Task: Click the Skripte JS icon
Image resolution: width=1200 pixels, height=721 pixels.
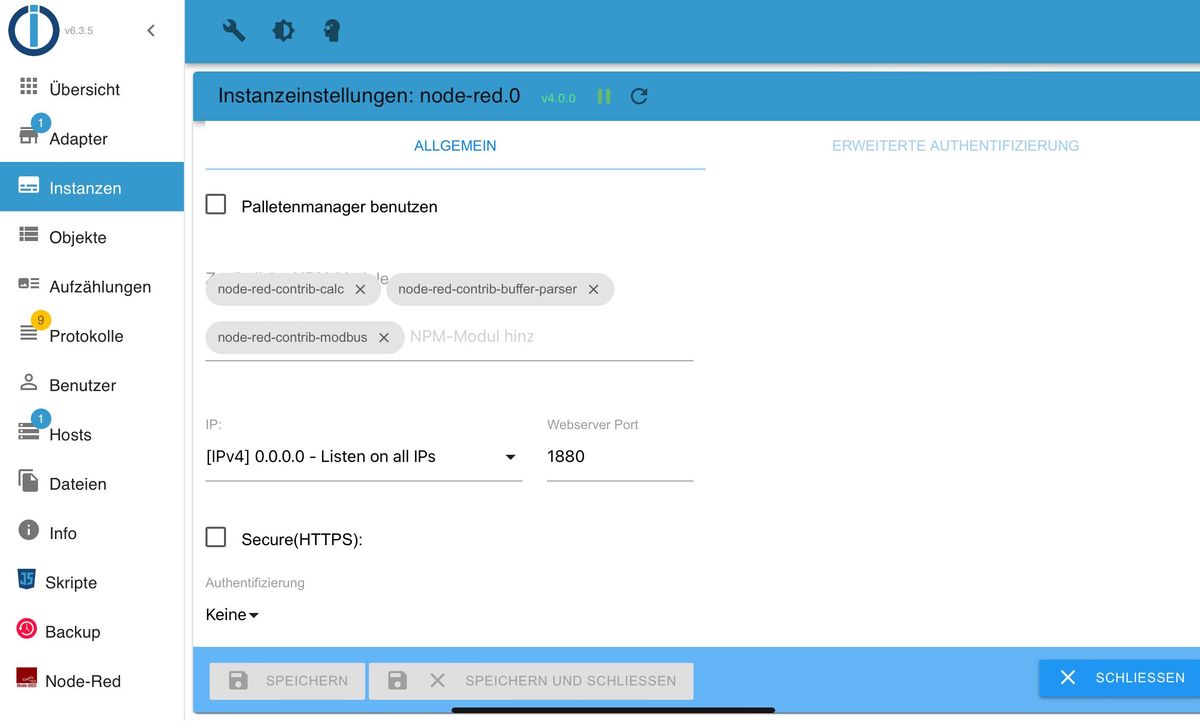Action: (x=27, y=580)
